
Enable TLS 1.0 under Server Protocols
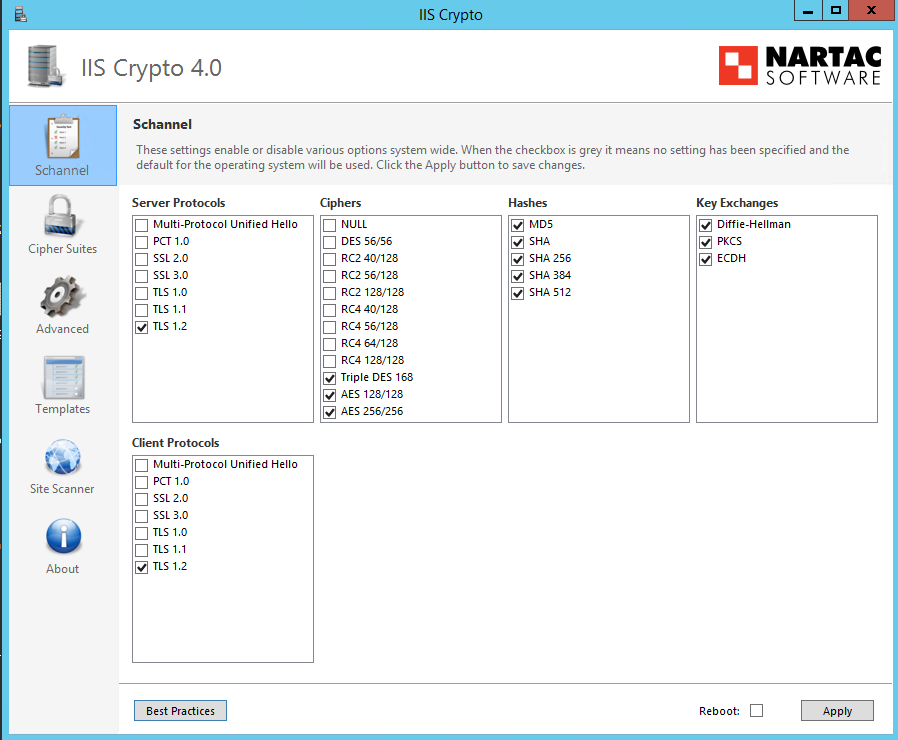[141, 293]
